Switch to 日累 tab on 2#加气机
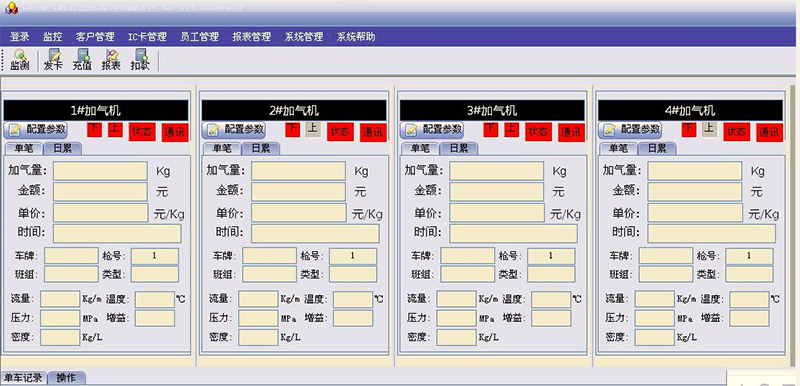 pyautogui.click(x=260, y=148)
